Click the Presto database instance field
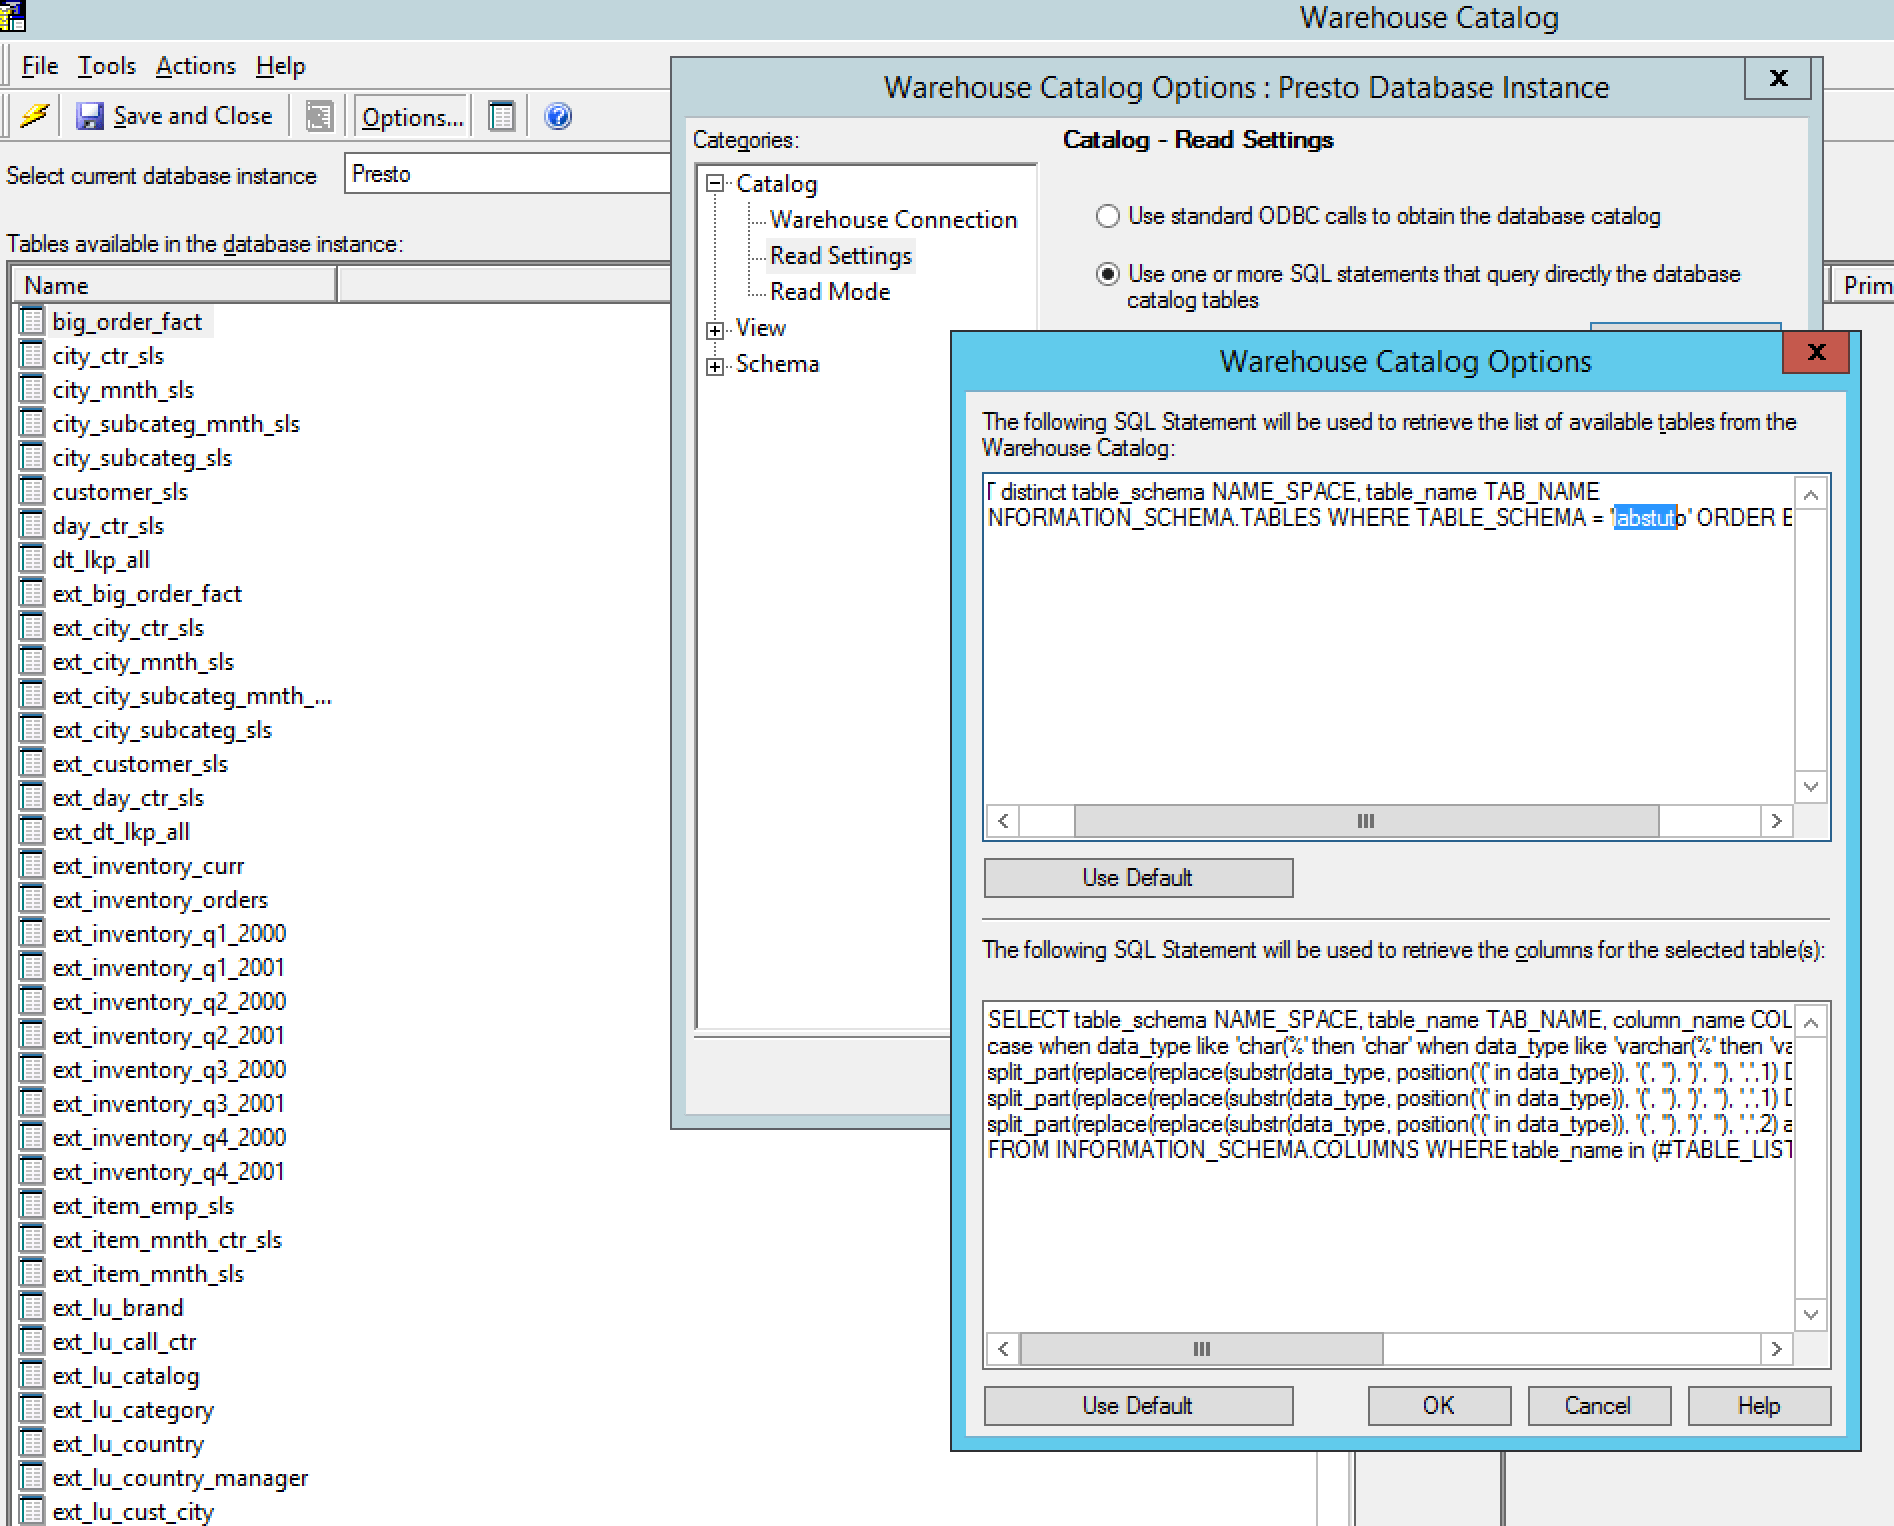Viewport: 1894px width, 1526px height. 505,174
